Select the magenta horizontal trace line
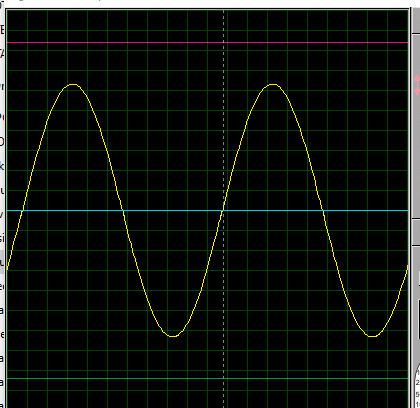The width and height of the screenshot is (420, 408). tap(207, 43)
